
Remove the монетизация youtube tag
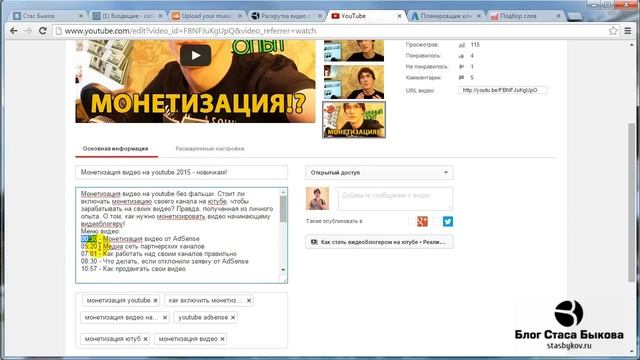pos(156,300)
